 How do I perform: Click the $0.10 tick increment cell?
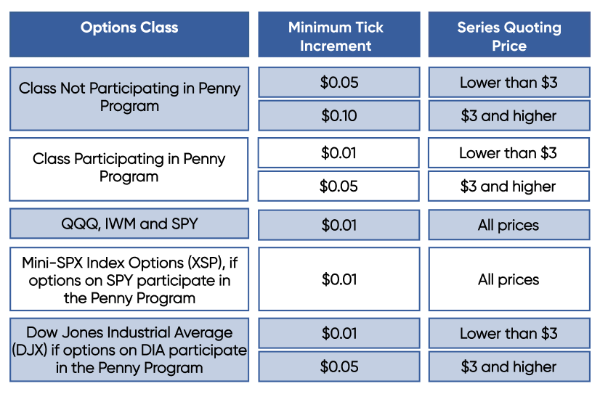(x=339, y=116)
